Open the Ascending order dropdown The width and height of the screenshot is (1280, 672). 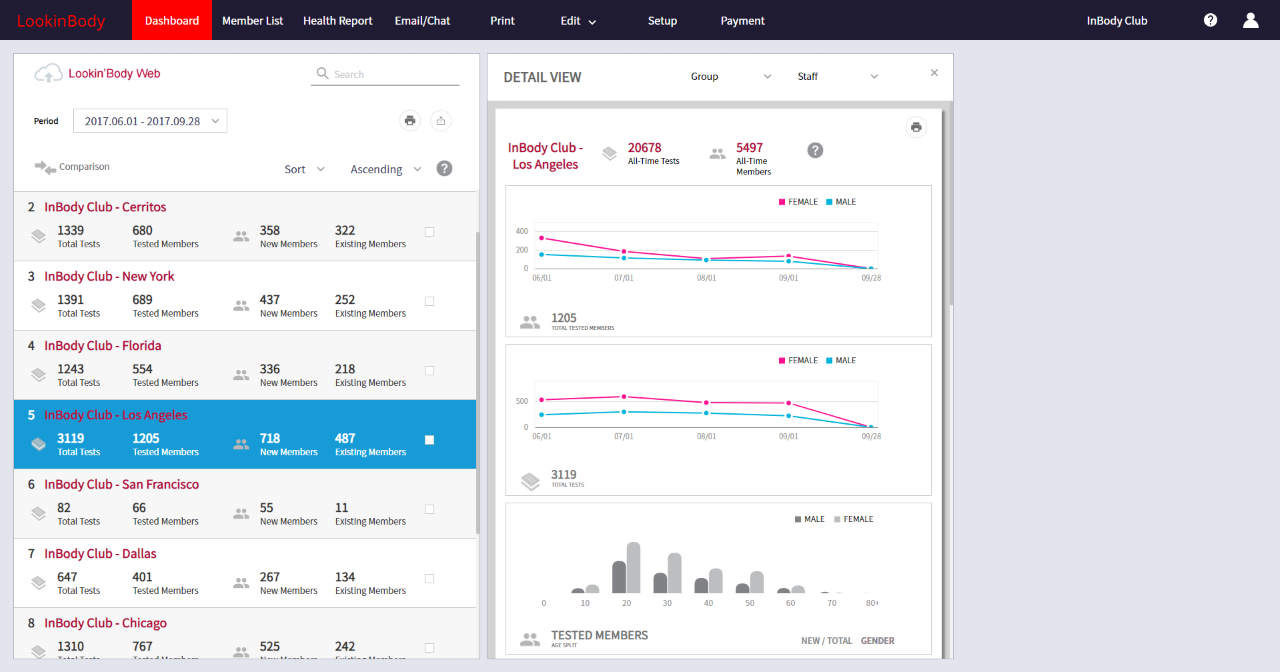(386, 169)
